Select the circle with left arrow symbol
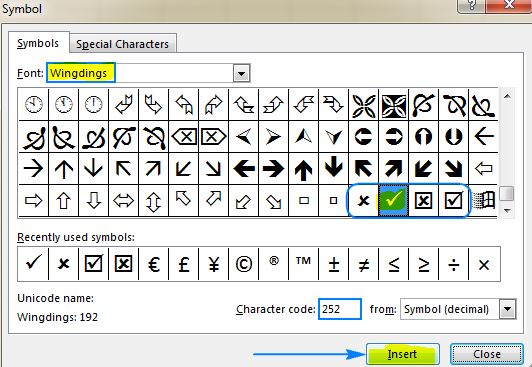The height and width of the screenshot is (367, 532). click(363, 137)
